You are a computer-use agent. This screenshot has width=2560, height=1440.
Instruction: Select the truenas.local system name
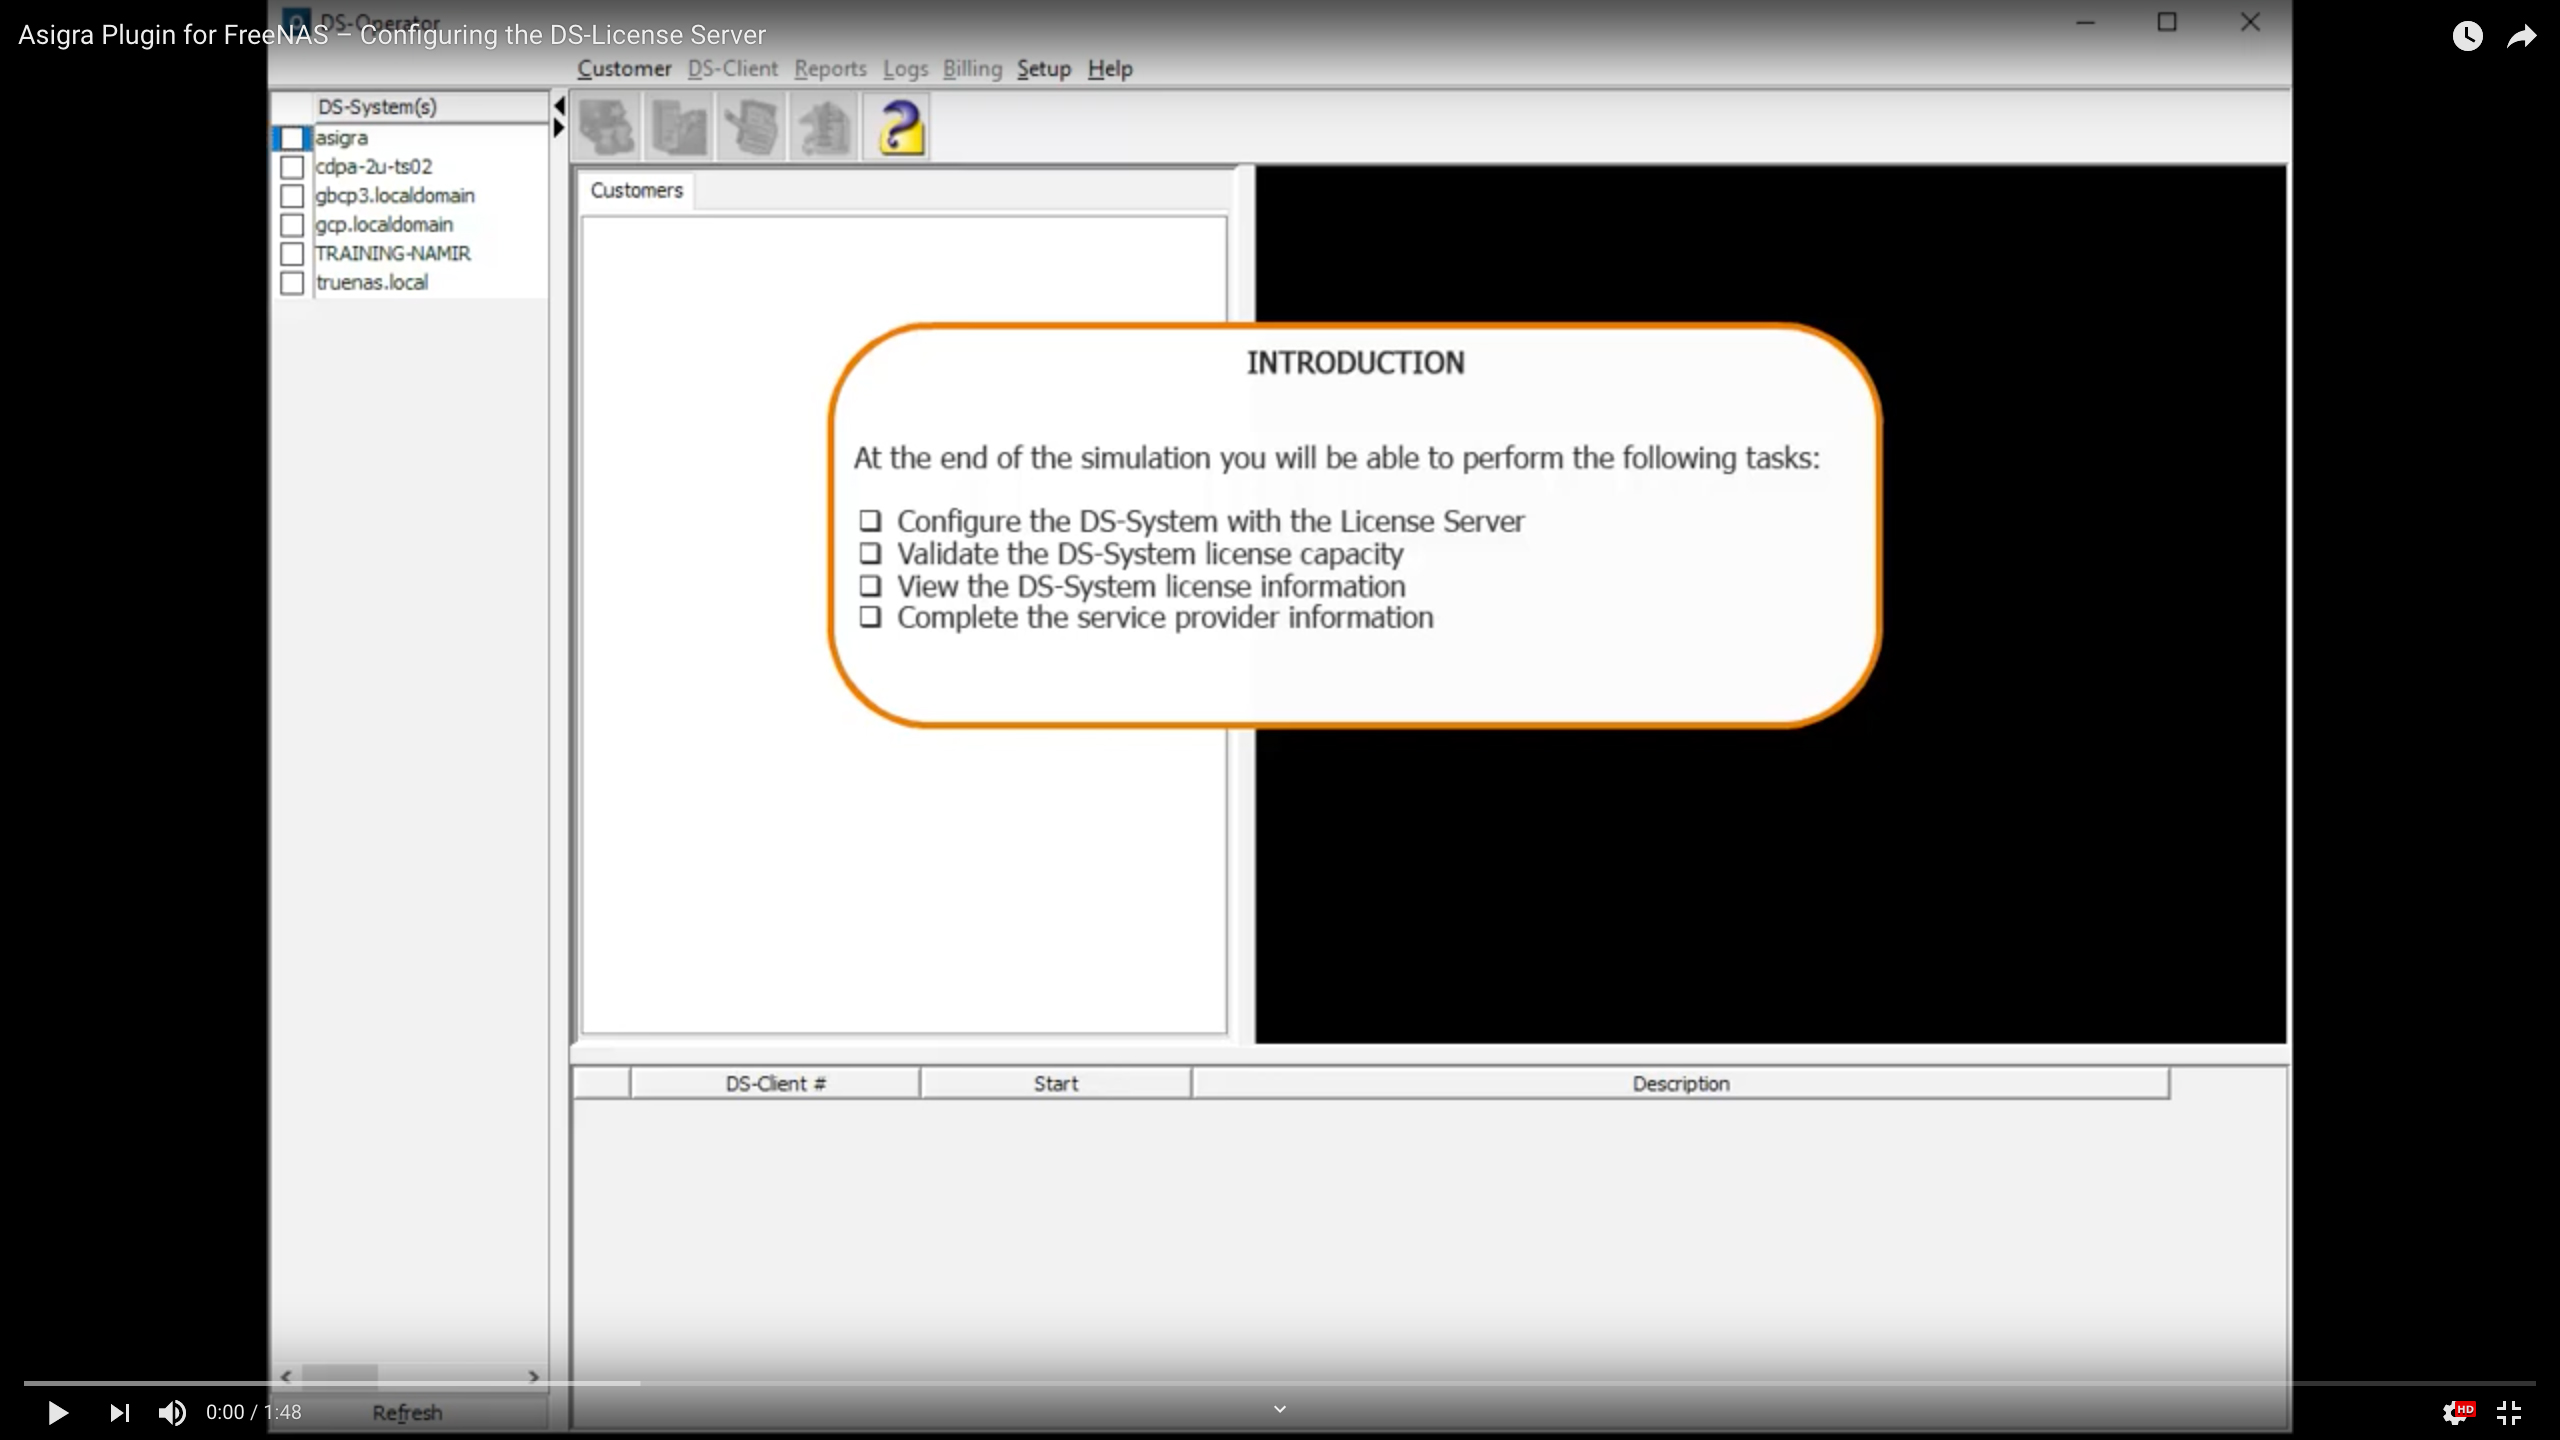point(372,283)
